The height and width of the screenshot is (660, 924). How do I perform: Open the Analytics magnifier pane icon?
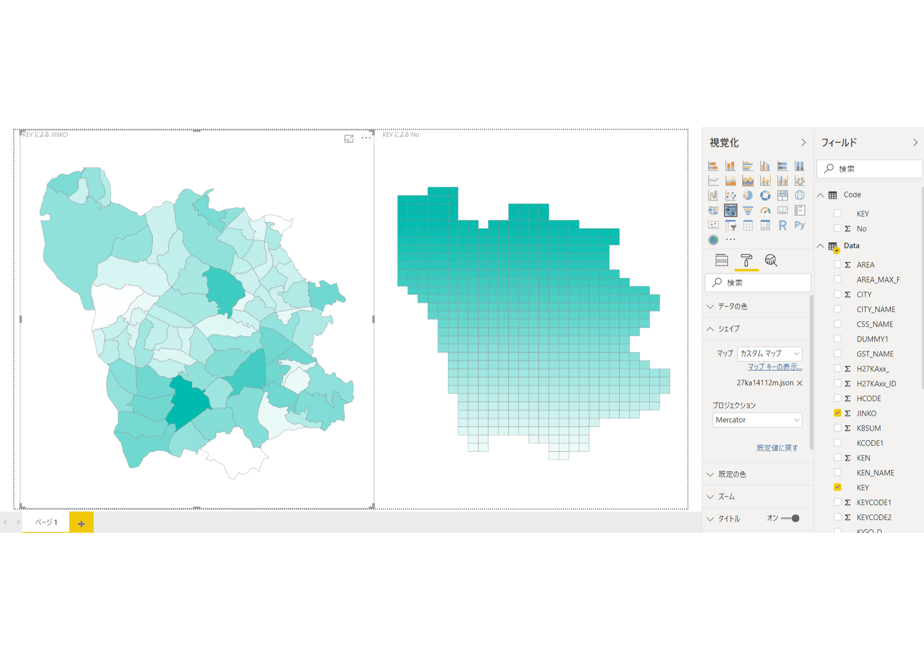(771, 260)
